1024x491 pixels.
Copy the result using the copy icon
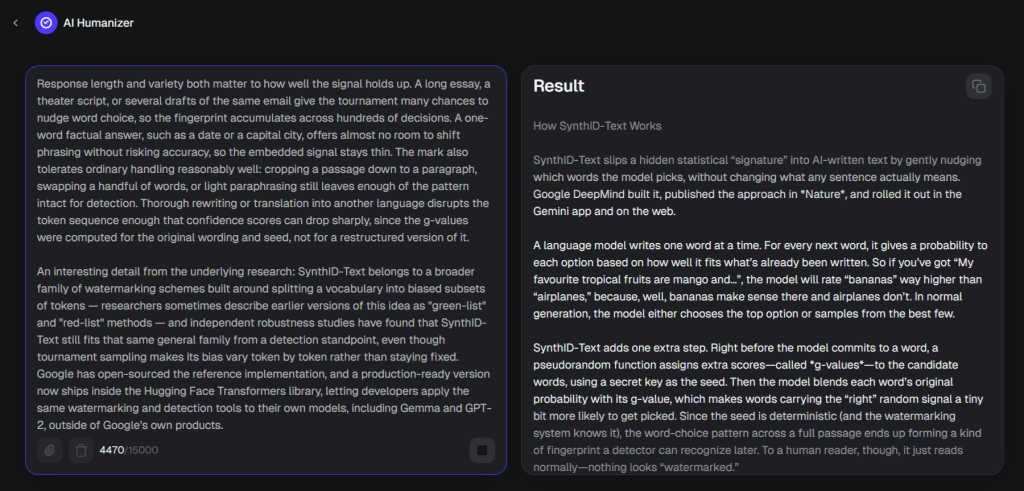coord(978,86)
